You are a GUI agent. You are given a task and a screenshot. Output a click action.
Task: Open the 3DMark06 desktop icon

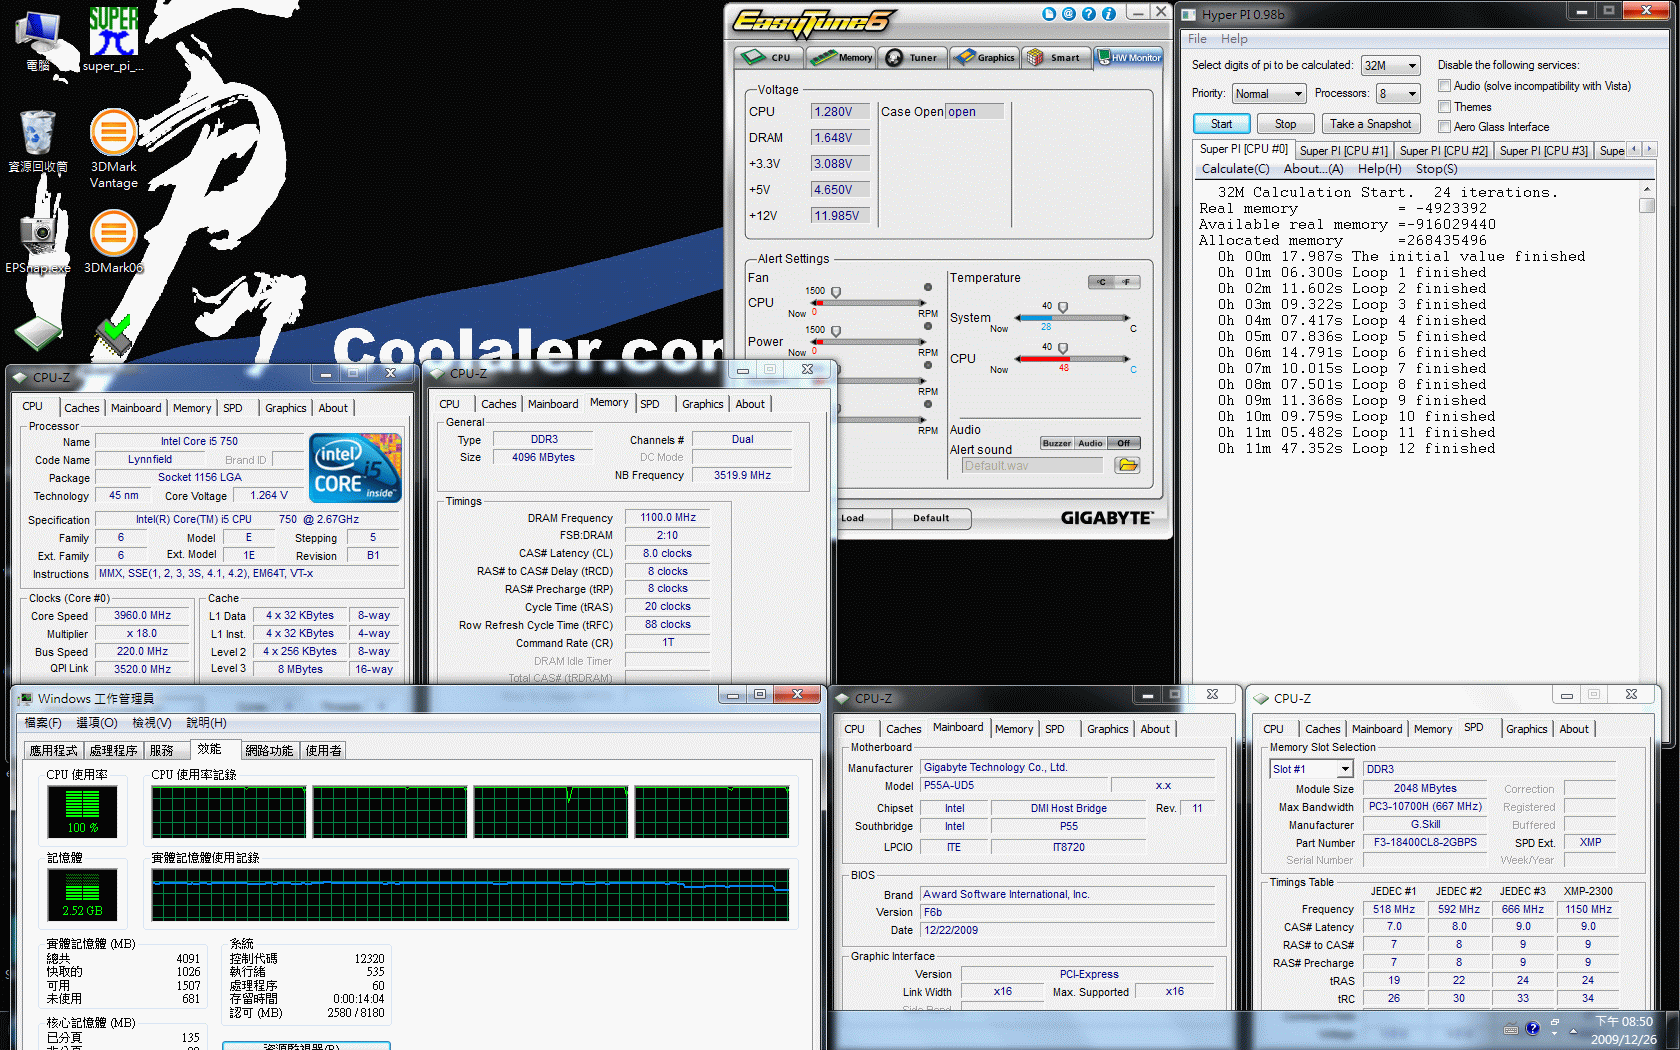point(113,242)
